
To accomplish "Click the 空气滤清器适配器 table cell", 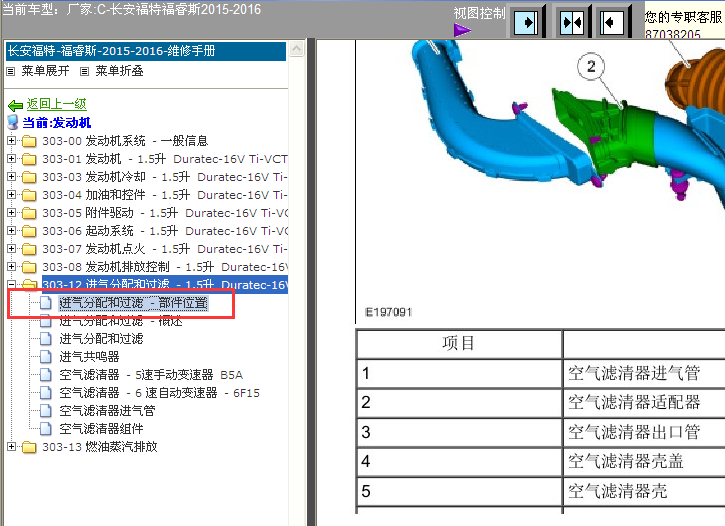I will point(644,403).
